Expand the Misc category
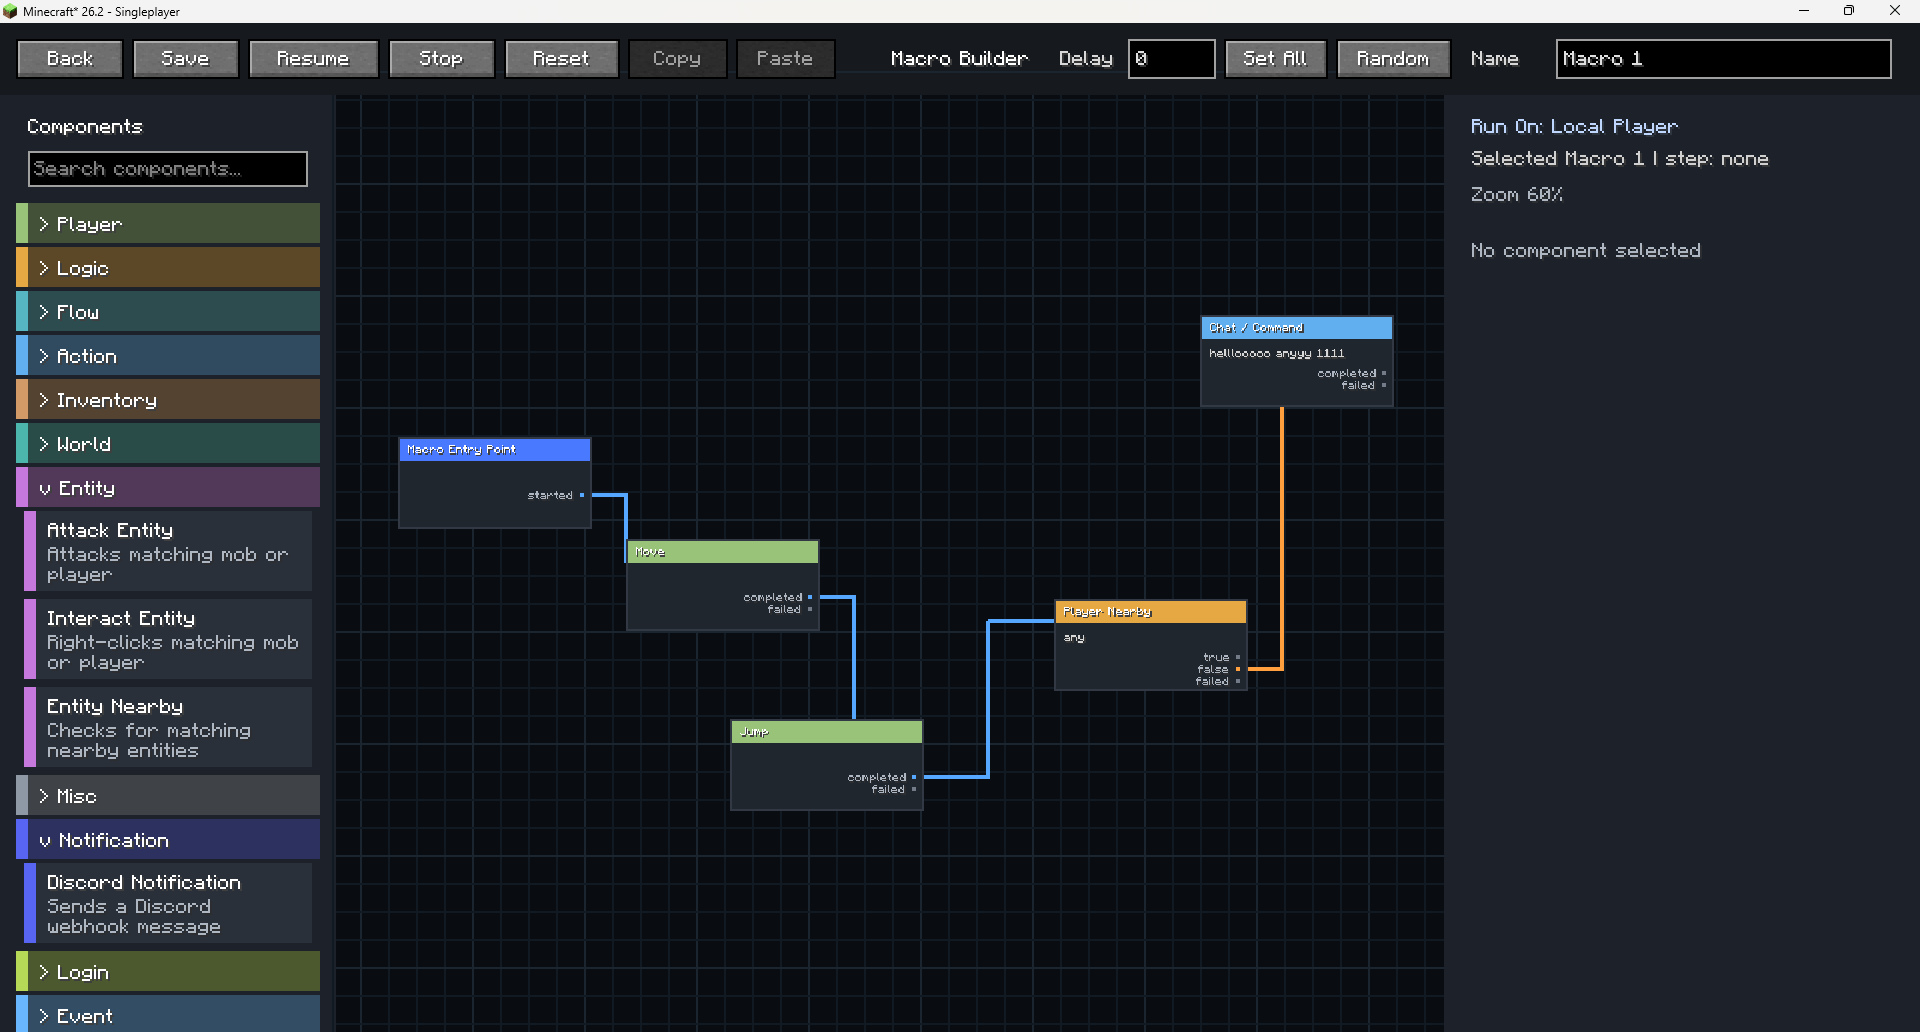 pyautogui.click(x=168, y=796)
